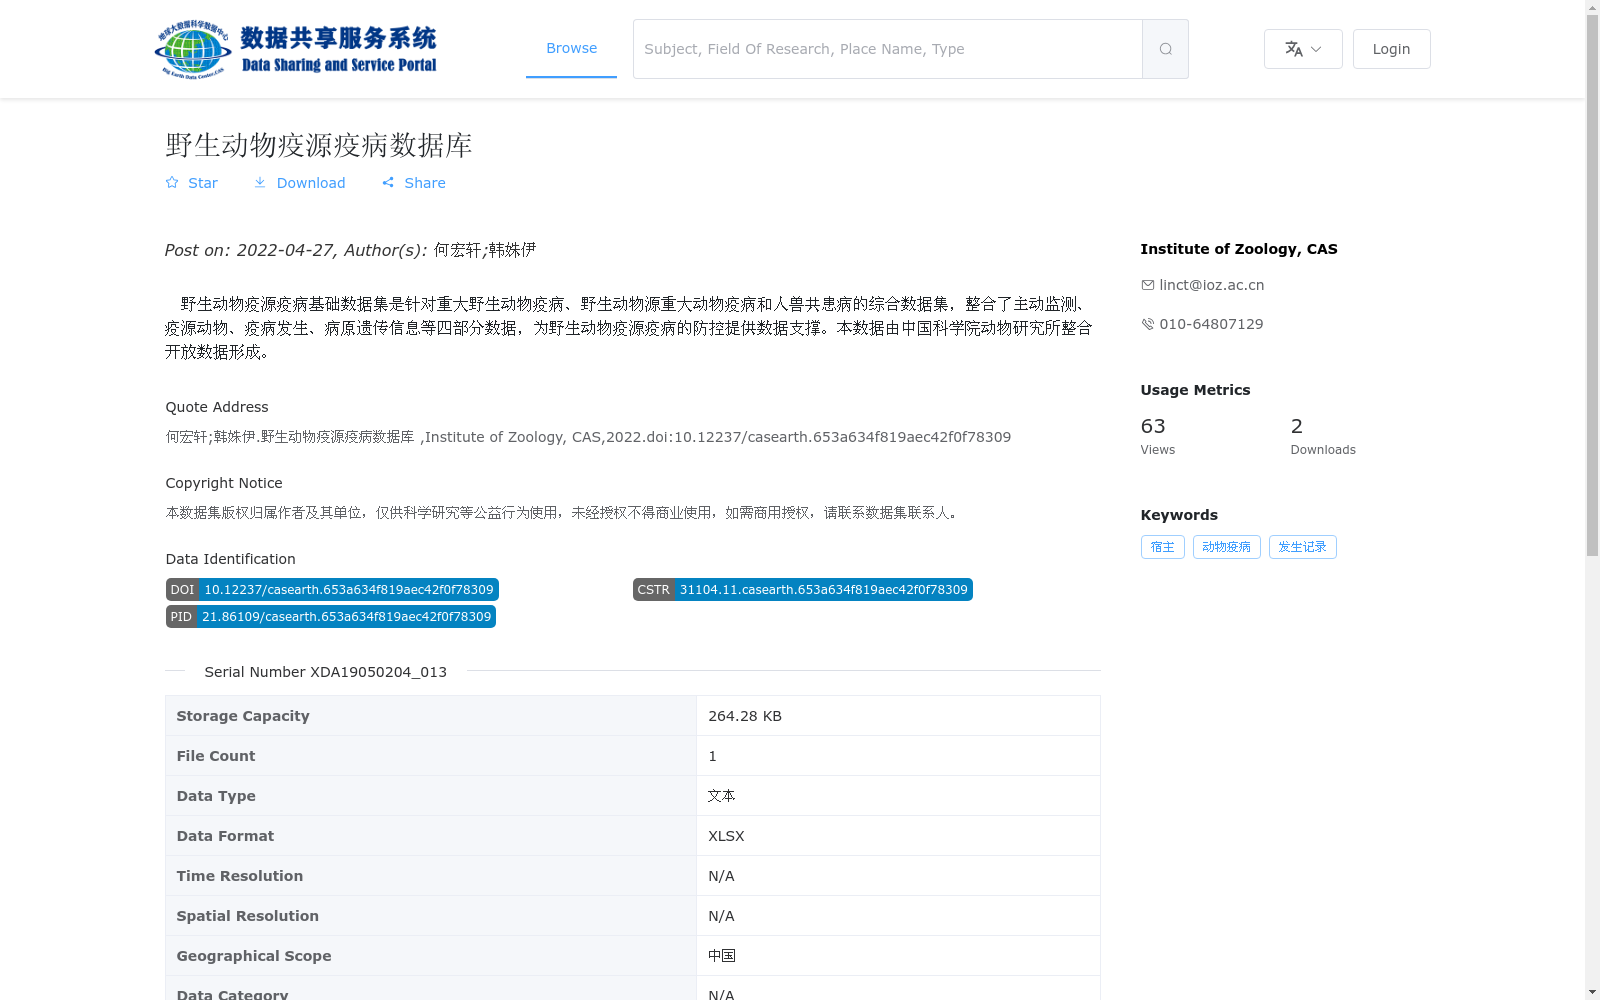Click the Login button
Screen dimensions: 1600x1000
1391,49
